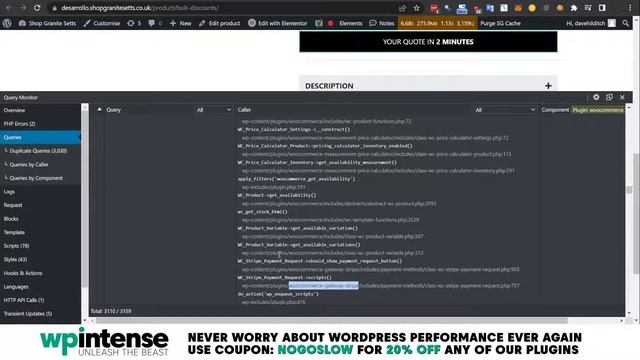640x360 pixels.
Task: Click Edit with Elementor
Action: tap(278, 23)
